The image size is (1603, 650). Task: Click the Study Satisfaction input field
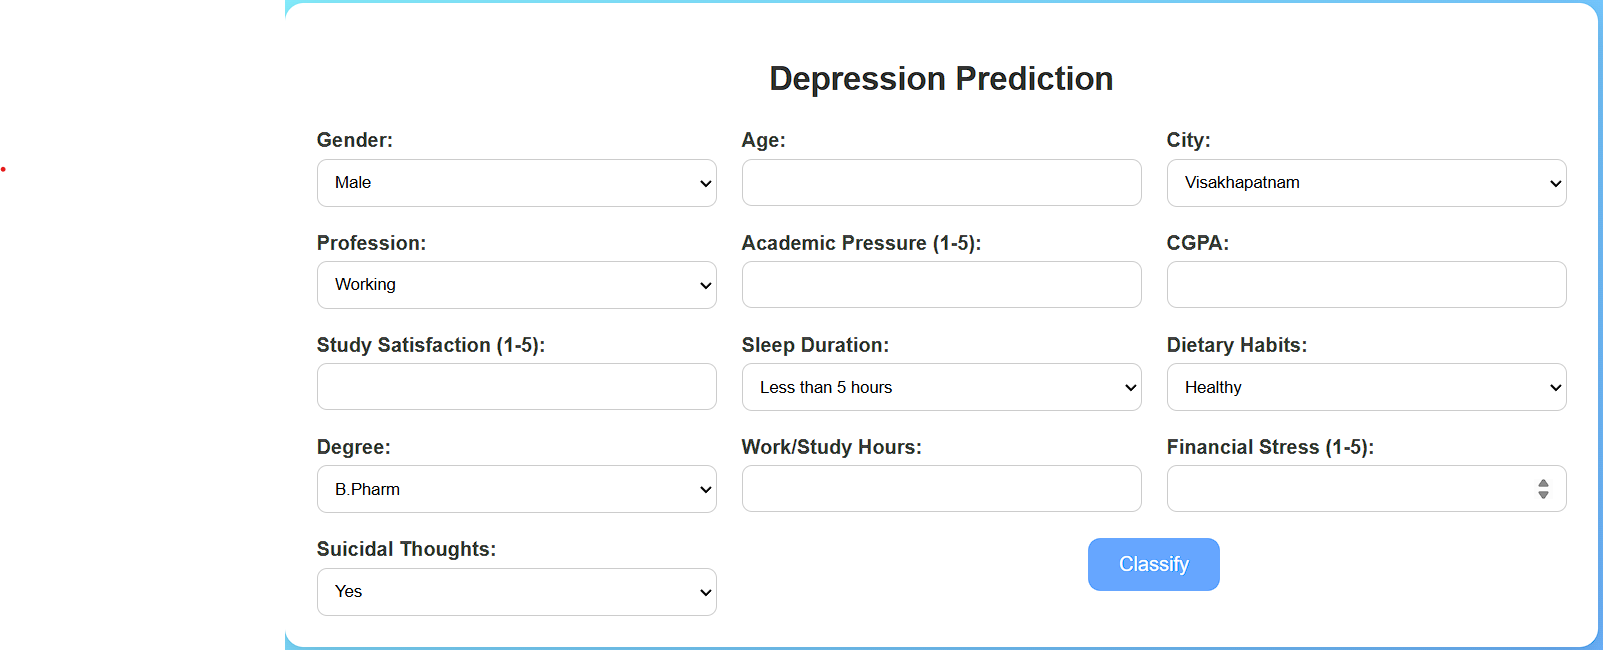[x=516, y=387]
